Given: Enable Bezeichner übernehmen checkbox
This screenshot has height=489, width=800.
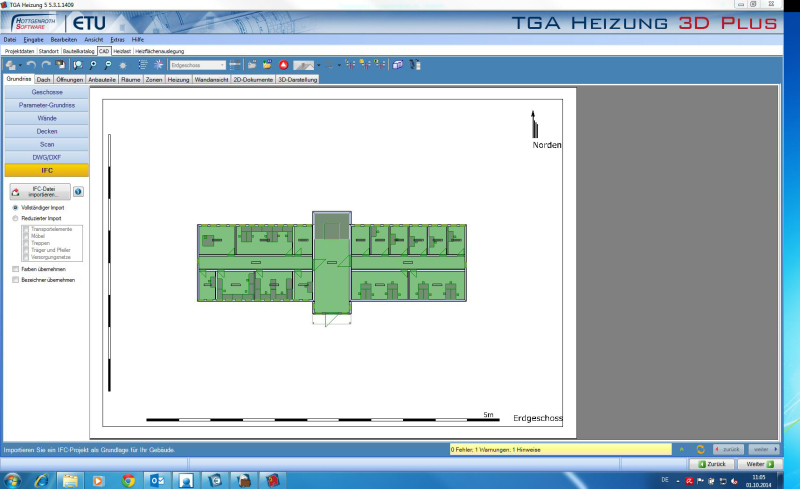Looking at the screenshot, I should [x=15, y=280].
